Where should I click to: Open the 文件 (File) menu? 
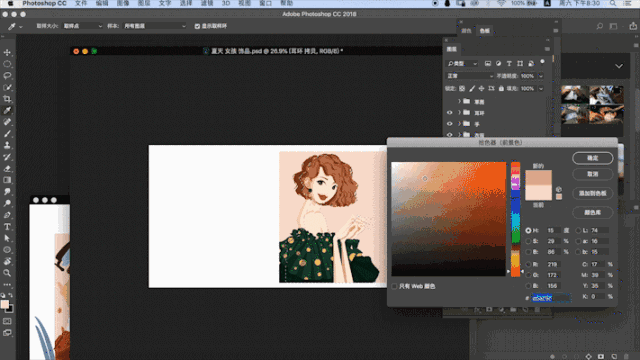[81, 3]
